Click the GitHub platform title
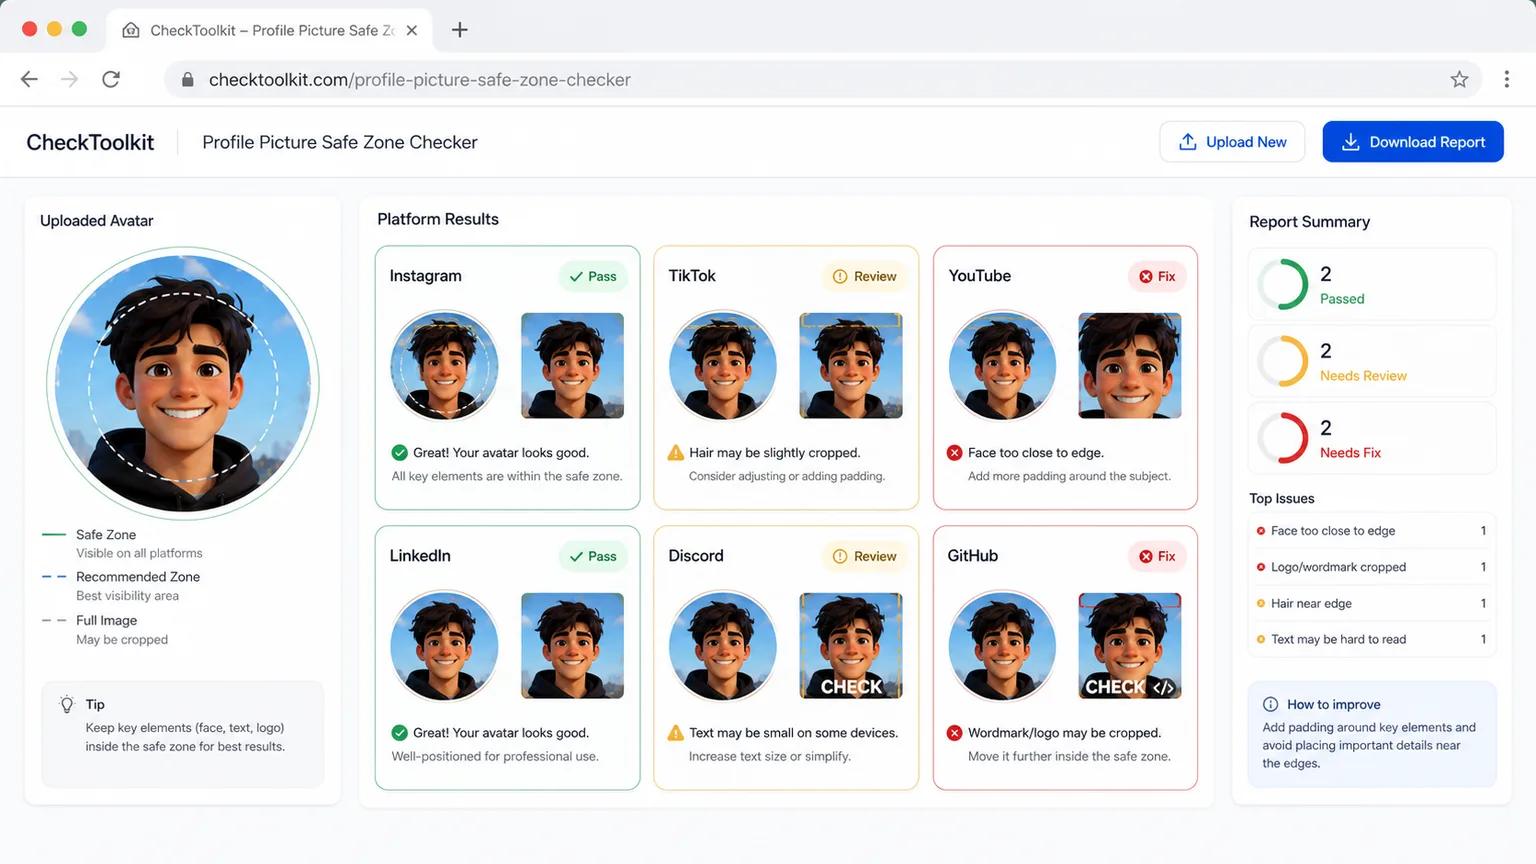1536x864 pixels. [973, 556]
